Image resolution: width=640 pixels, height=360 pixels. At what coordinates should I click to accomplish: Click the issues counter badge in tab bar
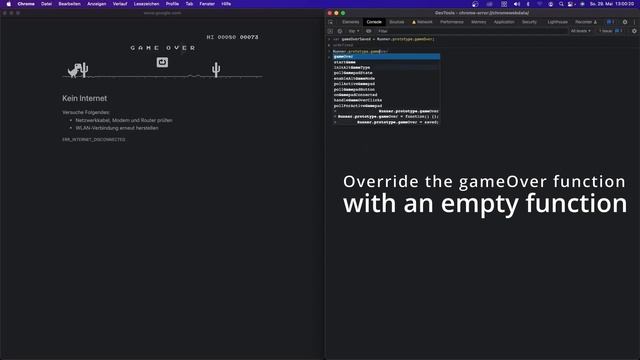(610, 22)
